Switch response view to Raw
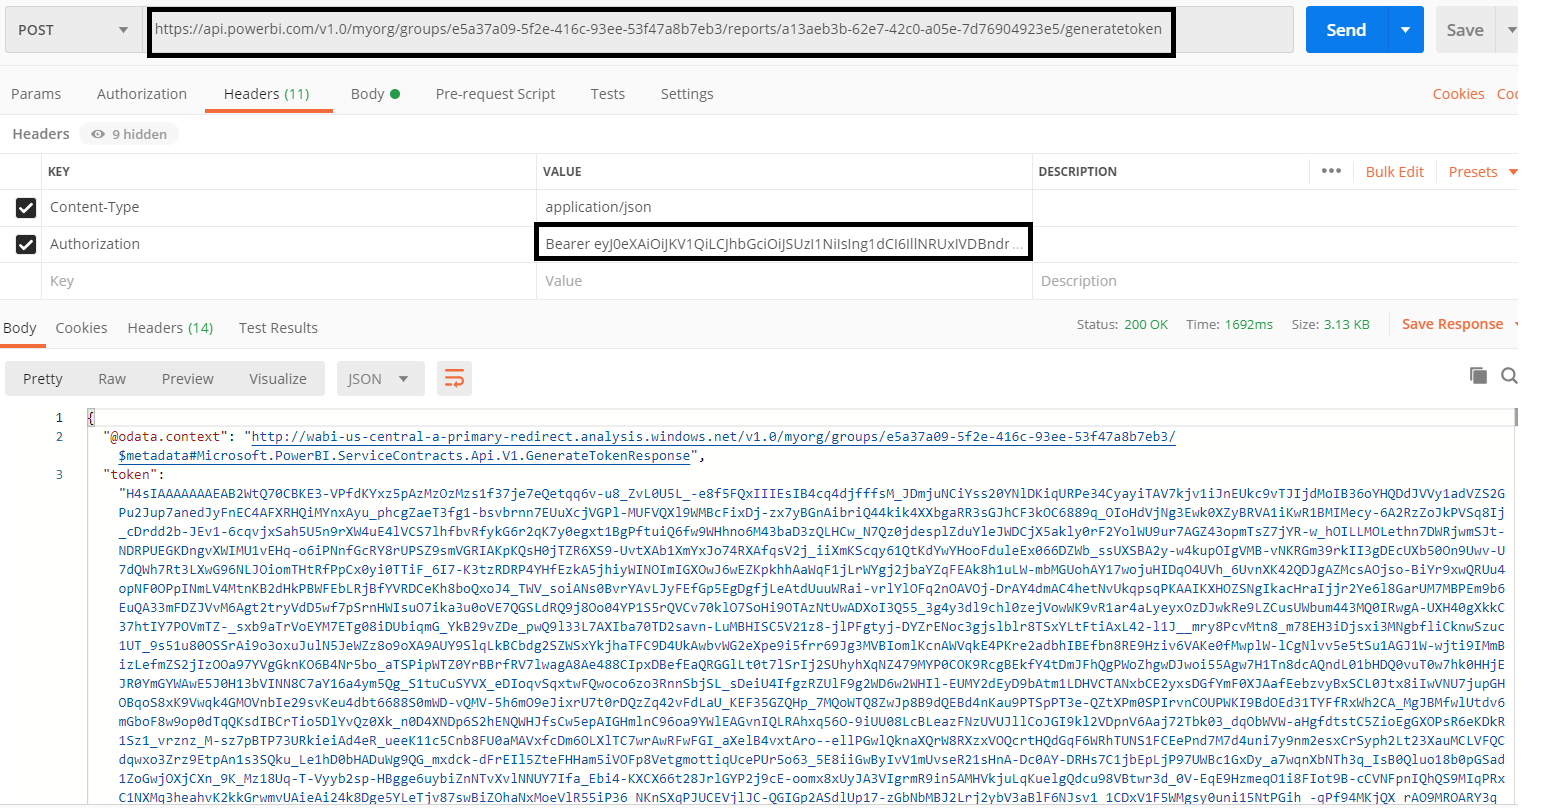 click(x=112, y=379)
